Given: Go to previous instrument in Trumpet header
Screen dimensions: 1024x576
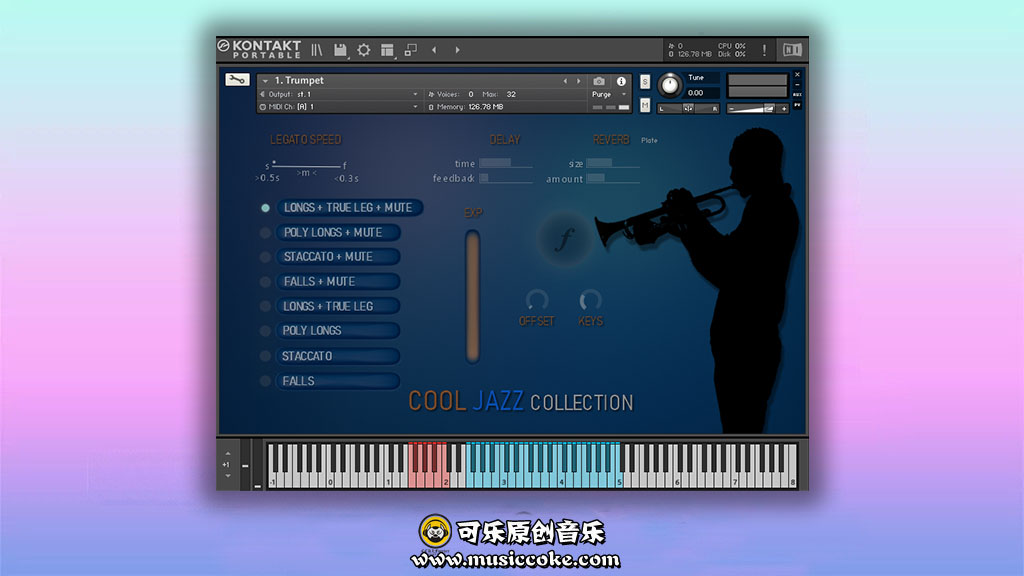Looking at the screenshot, I should tap(566, 81).
